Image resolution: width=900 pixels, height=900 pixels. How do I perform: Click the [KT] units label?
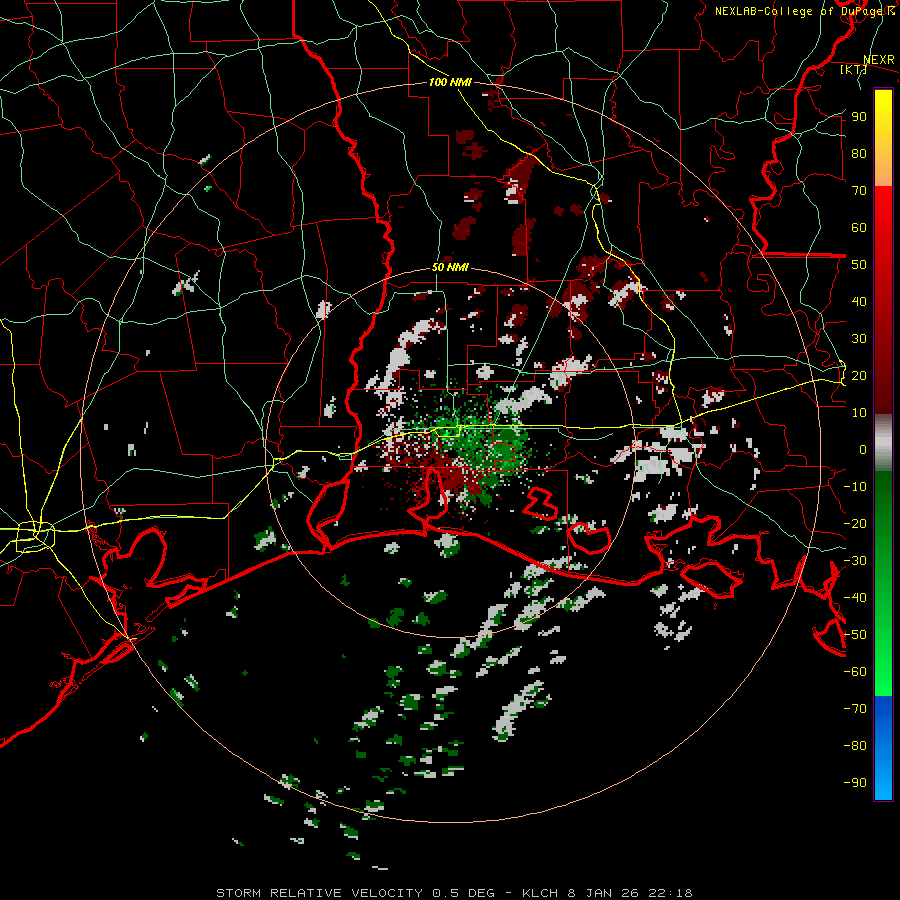[x=854, y=69]
